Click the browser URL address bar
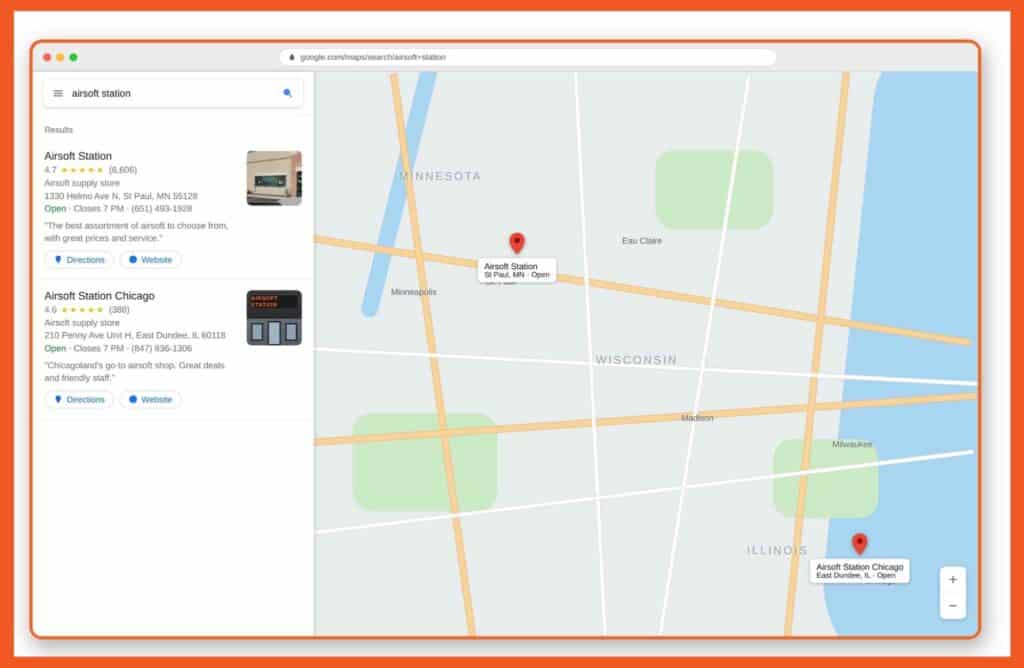 [528, 57]
